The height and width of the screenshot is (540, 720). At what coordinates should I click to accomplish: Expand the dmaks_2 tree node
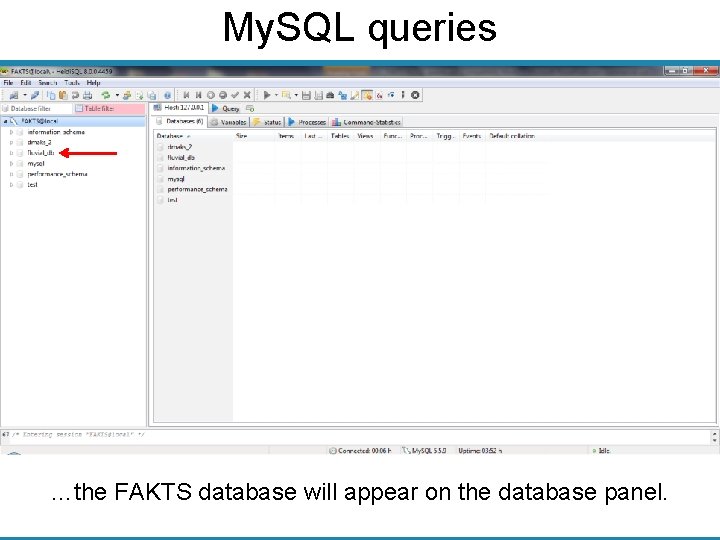point(11,143)
